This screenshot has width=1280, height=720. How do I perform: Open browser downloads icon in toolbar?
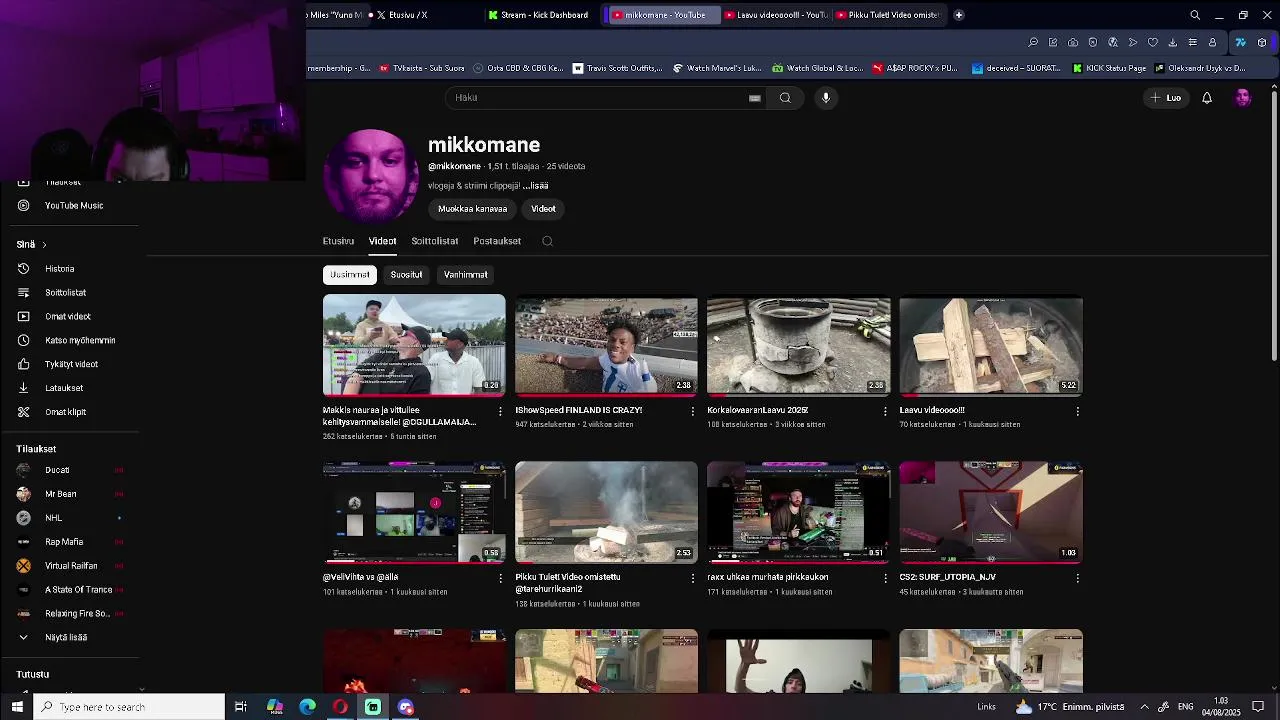coord(1172,42)
